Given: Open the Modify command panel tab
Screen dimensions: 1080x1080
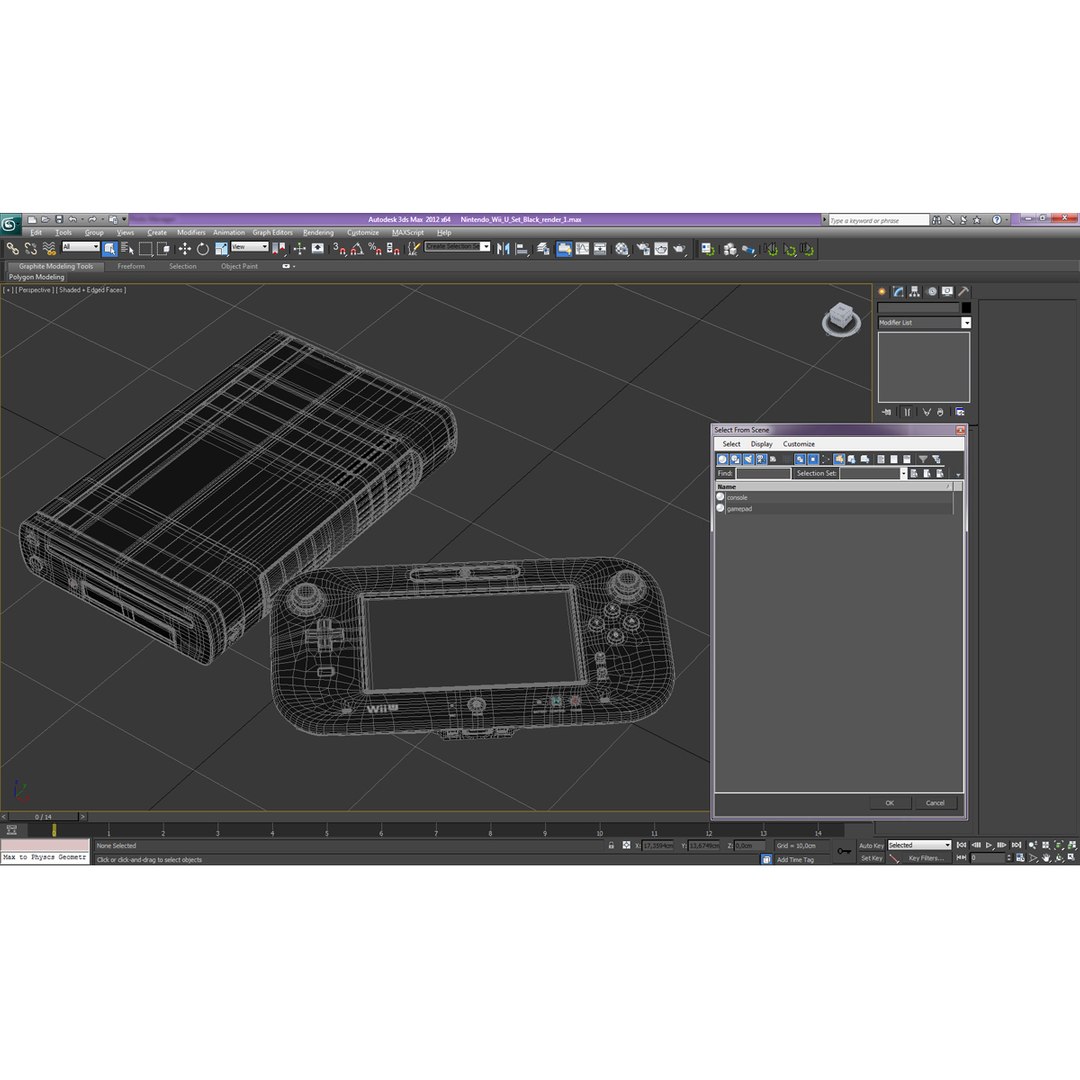Looking at the screenshot, I should tap(898, 291).
